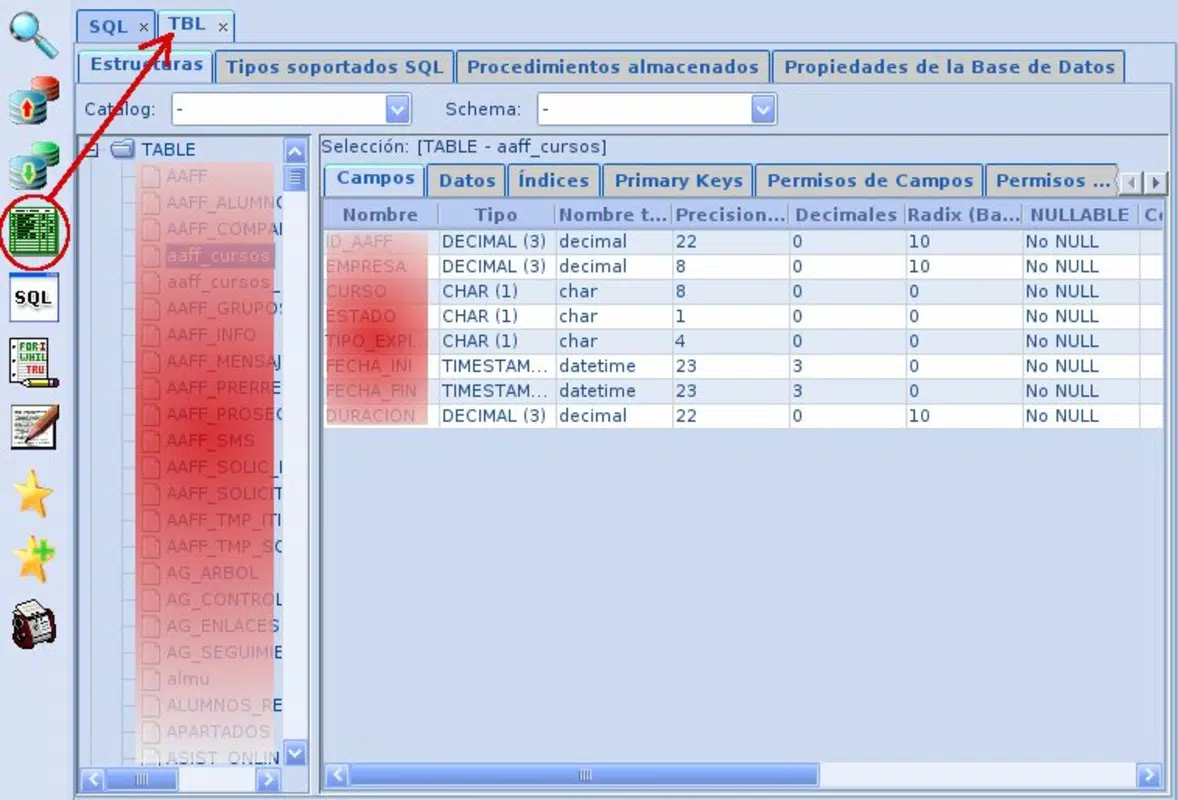
Task: Click the Precision column header
Action: [730, 215]
